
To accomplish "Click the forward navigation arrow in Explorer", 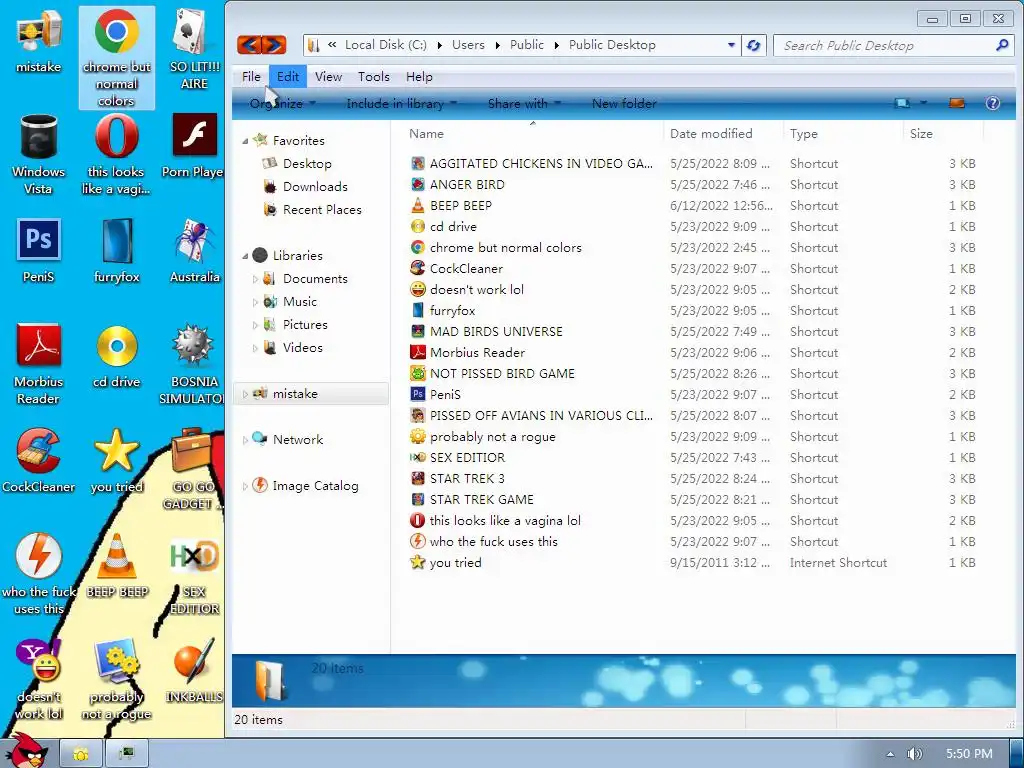I will [274, 44].
